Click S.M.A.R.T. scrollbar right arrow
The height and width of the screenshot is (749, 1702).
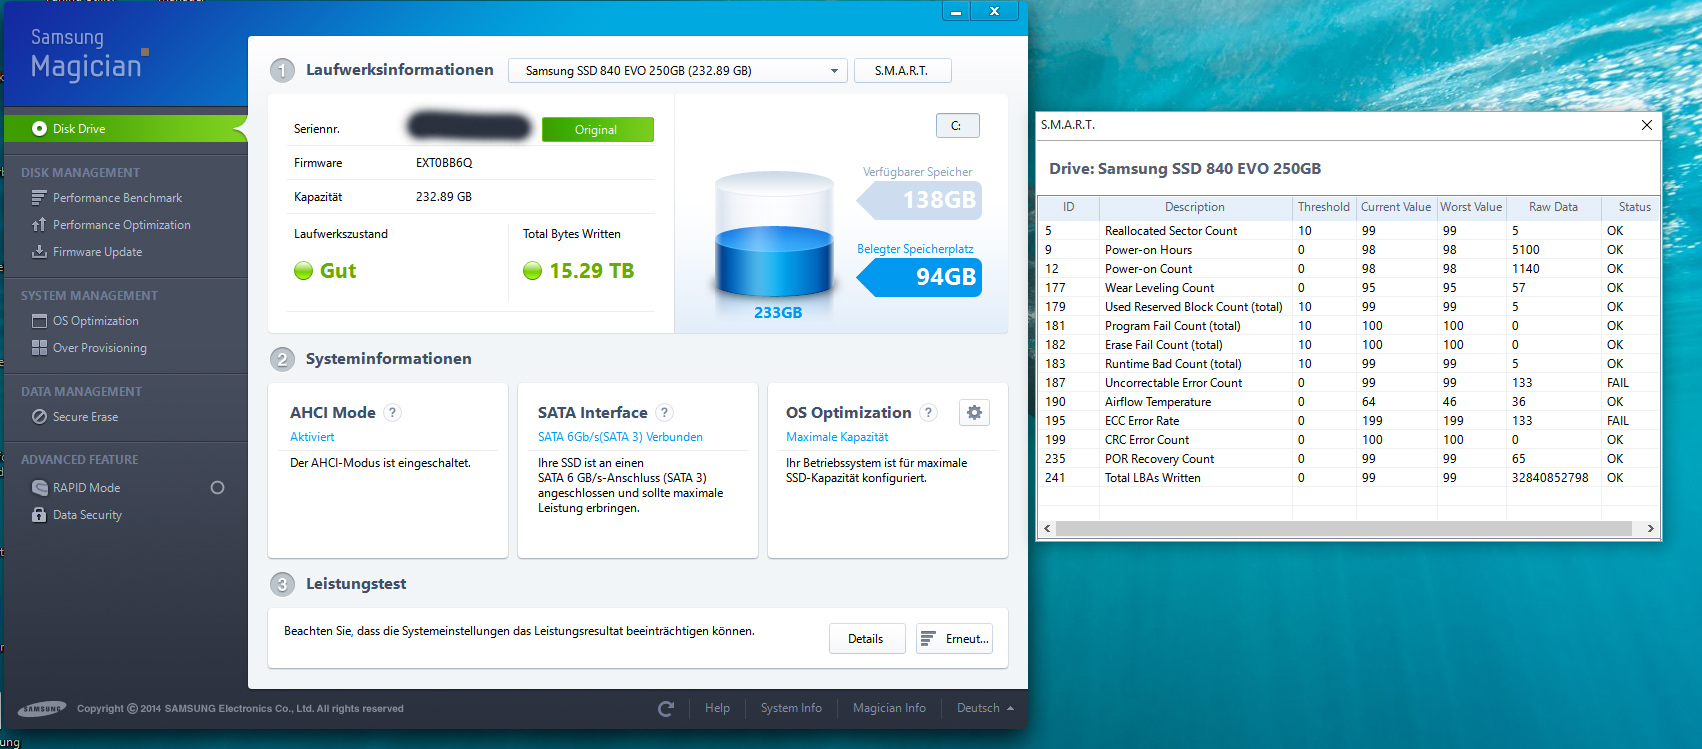[1650, 528]
